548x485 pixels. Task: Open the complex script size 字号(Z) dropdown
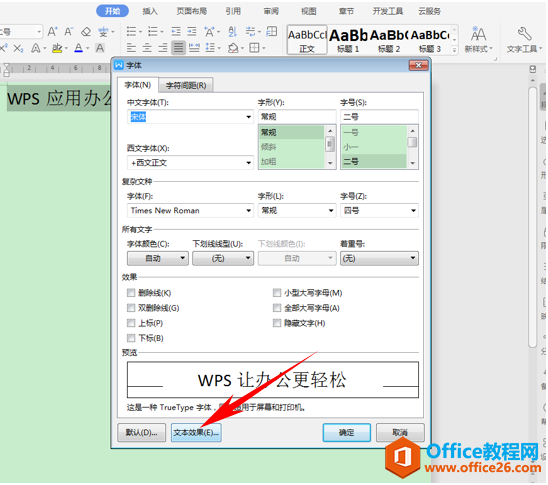click(413, 210)
